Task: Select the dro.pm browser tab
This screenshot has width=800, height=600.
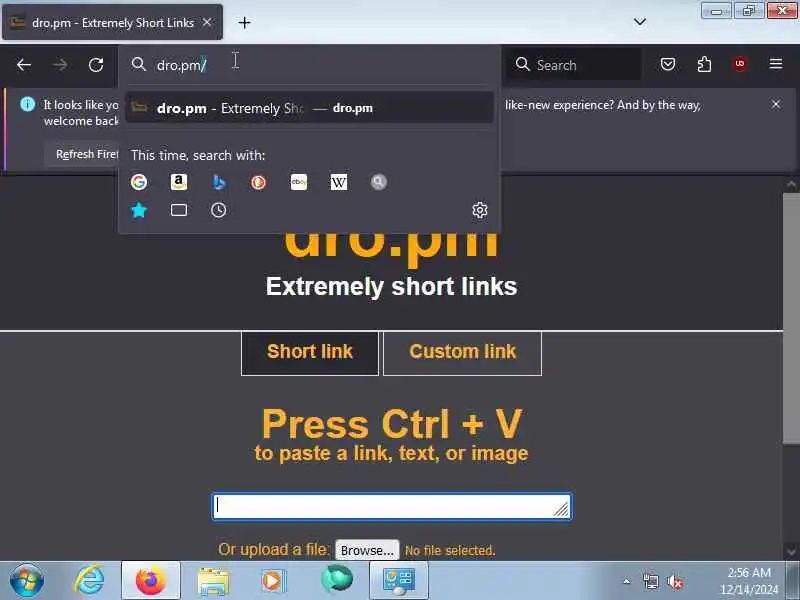Action: [x=112, y=22]
